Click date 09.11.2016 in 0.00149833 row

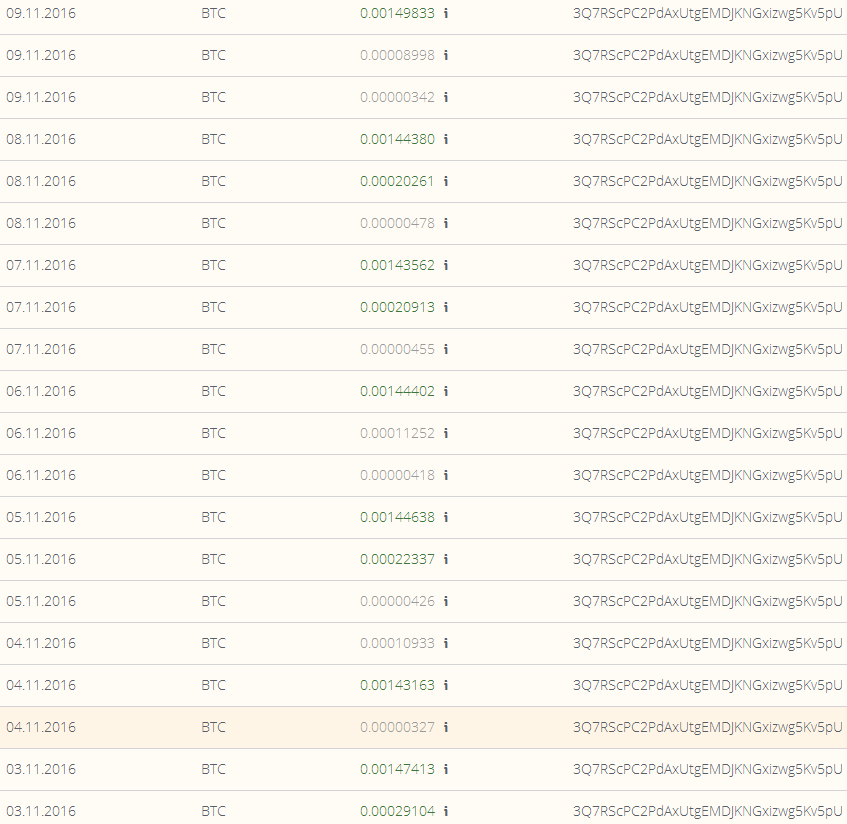pyautogui.click(x=41, y=14)
